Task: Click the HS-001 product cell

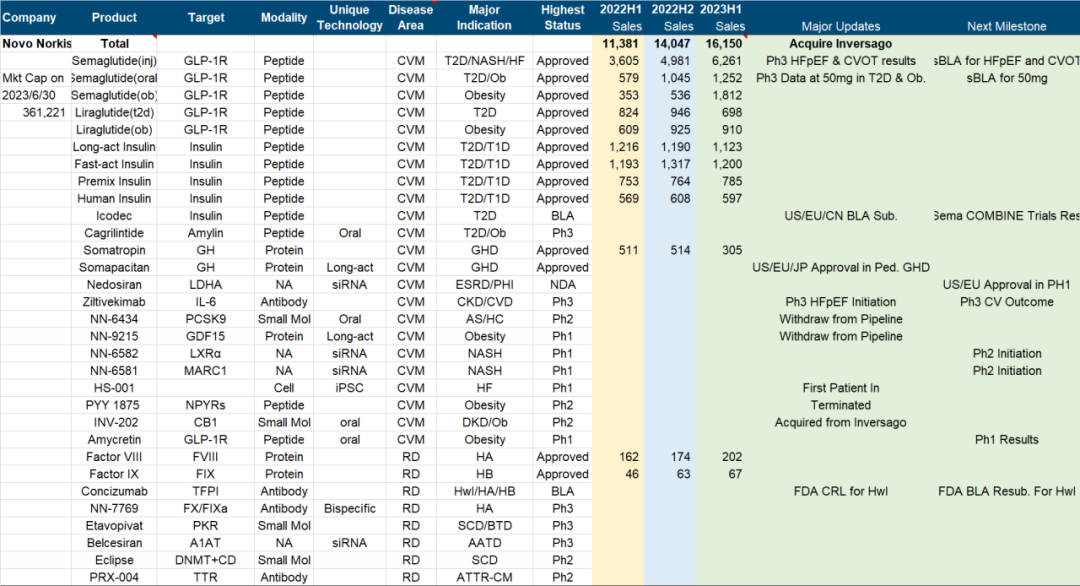Action: click(114, 388)
